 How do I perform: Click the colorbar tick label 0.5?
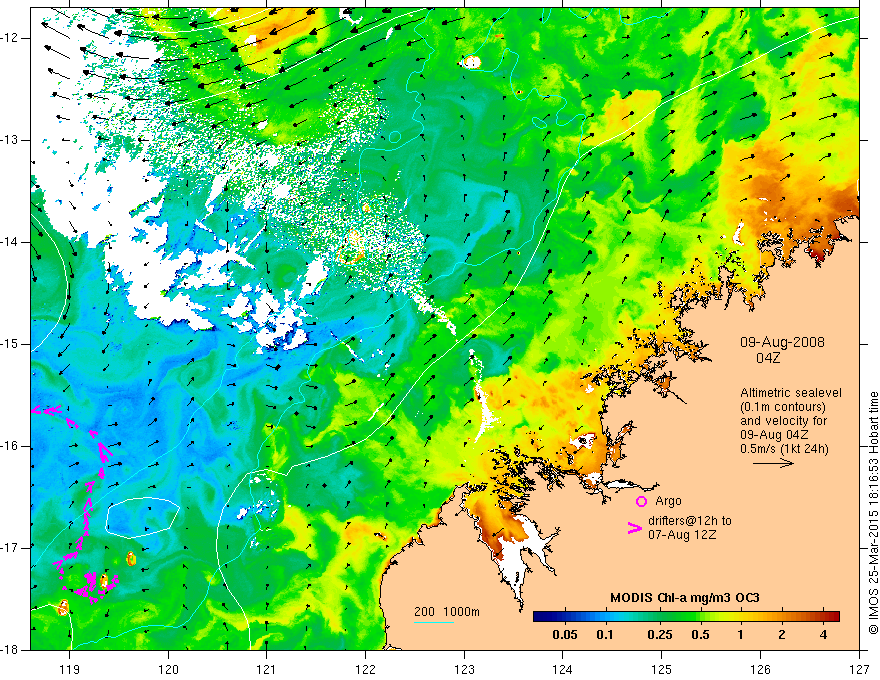pyautogui.click(x=700, y=635)
